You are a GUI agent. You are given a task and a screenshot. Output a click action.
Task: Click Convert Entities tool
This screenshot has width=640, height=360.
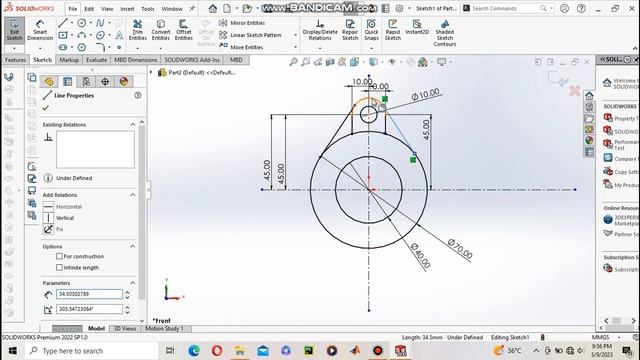click(160, 30)
